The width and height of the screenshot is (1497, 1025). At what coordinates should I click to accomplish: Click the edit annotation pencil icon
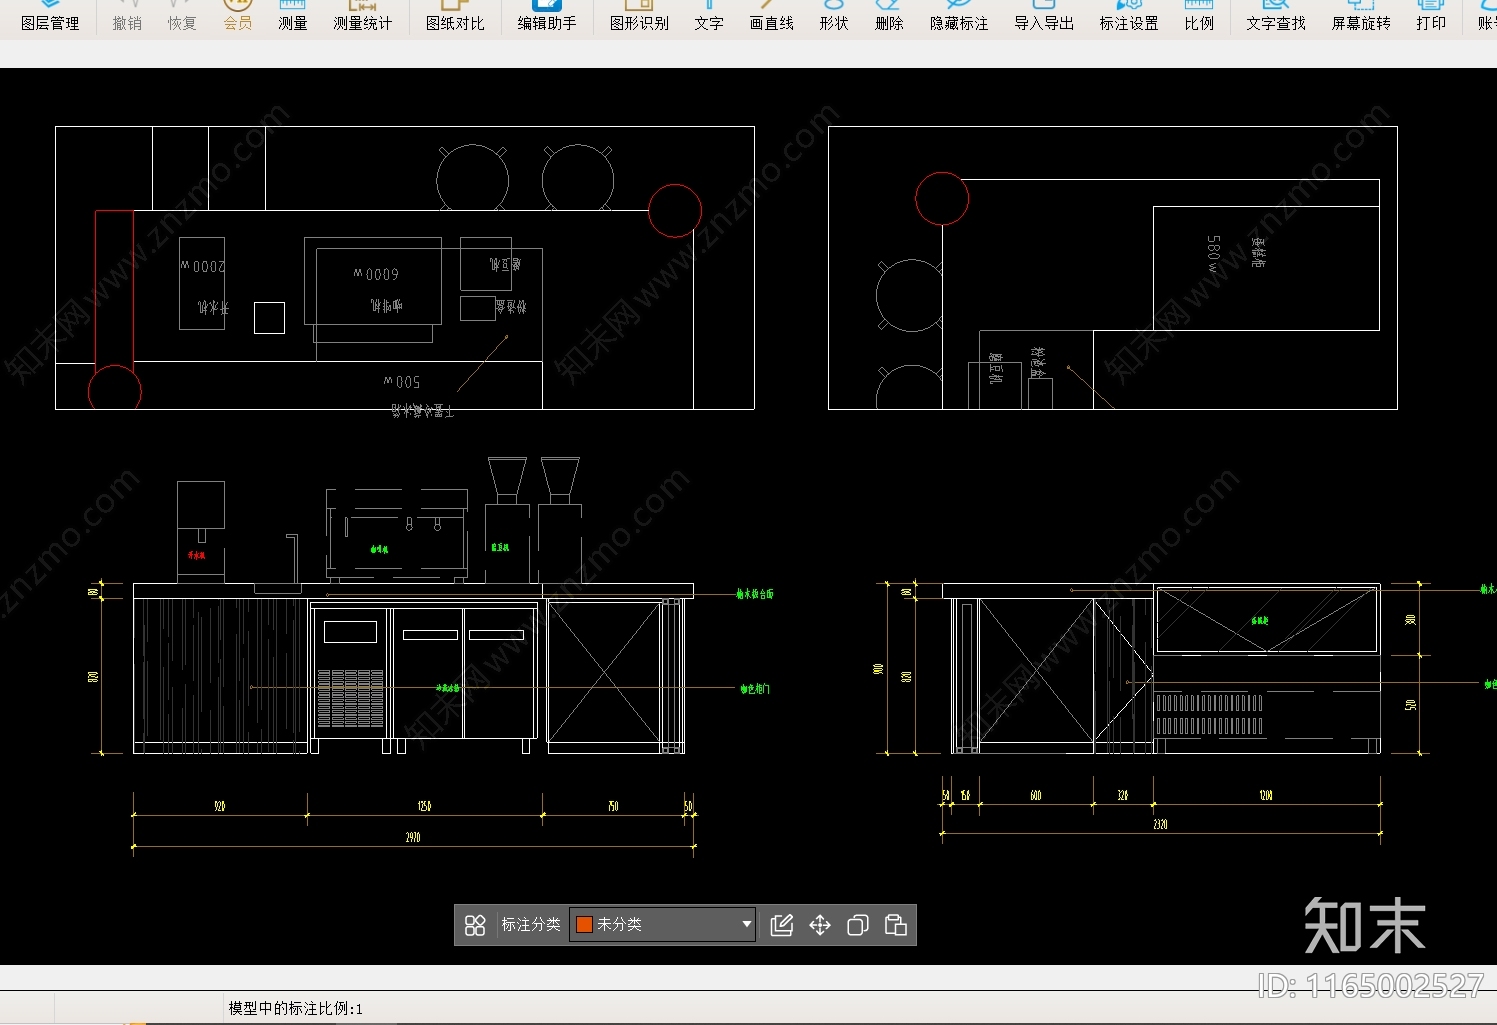click(782, 925)
